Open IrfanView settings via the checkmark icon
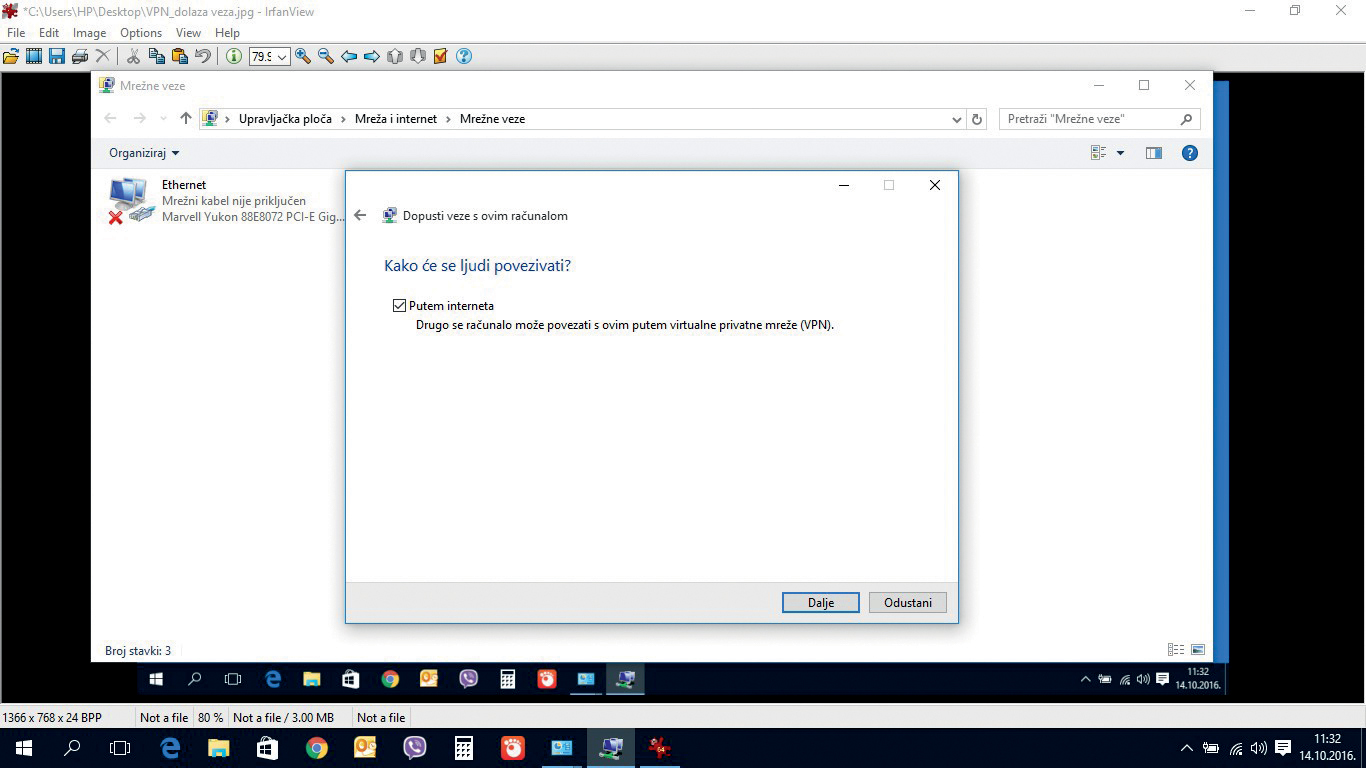Screen dimensions: 1366x768 (x=441, y=56)
